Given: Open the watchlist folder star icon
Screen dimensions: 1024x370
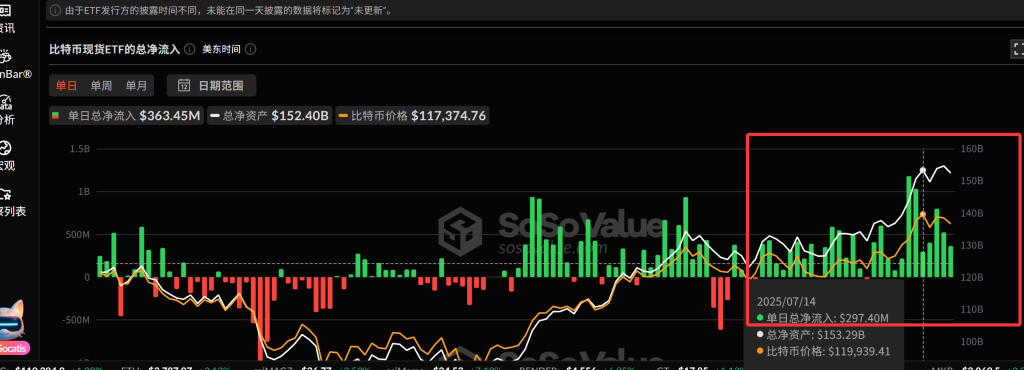Looking at the screenshot, I should pos(7,194).
